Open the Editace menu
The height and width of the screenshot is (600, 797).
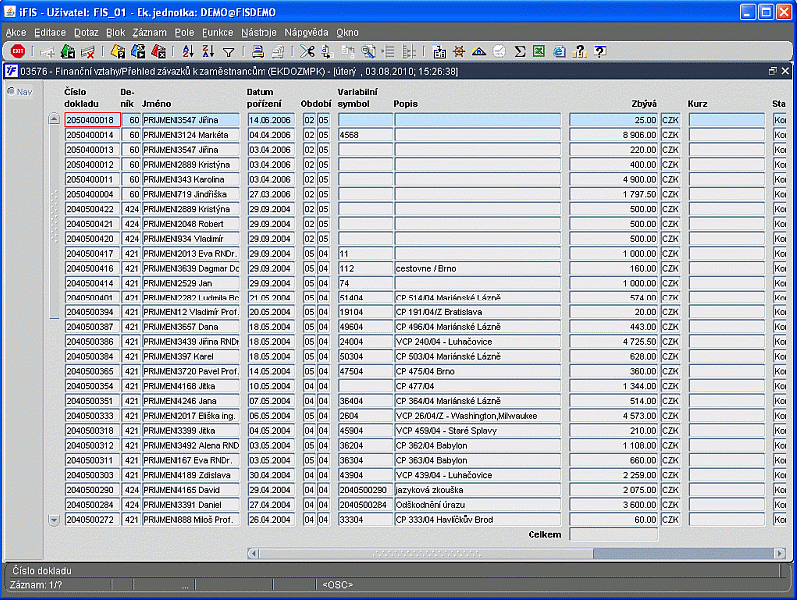pyautogui.click(x=50, y=33)
